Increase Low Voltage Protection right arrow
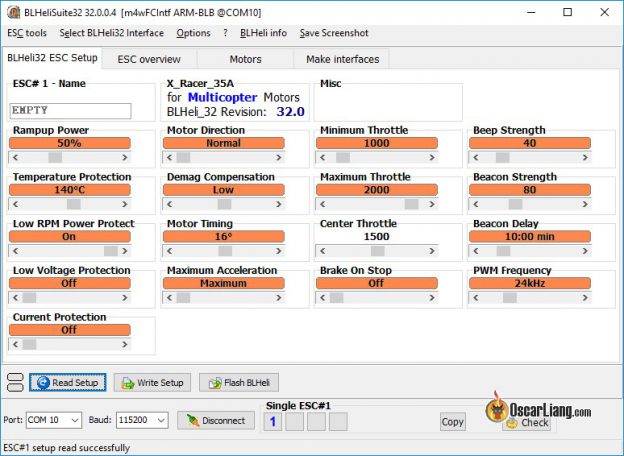The width and height of the screenshot is (624, 456). coord(125,298)
